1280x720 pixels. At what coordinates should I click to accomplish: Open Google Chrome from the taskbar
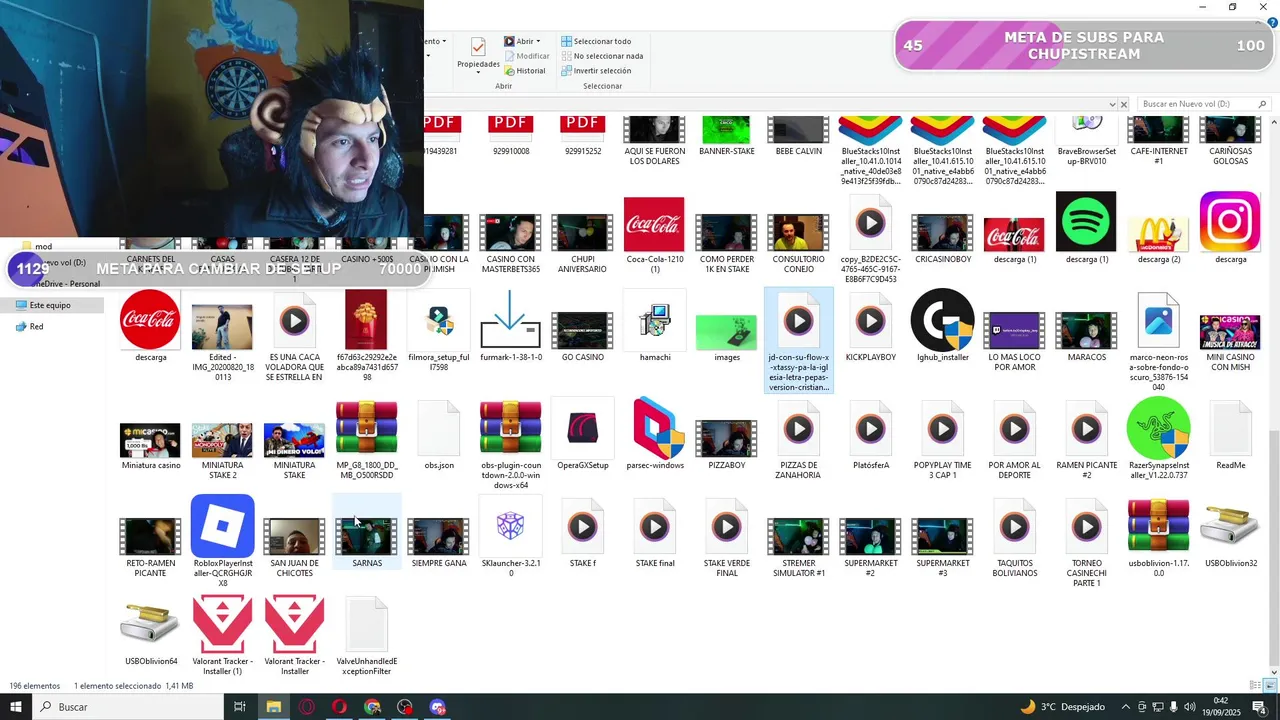point(372,707)
